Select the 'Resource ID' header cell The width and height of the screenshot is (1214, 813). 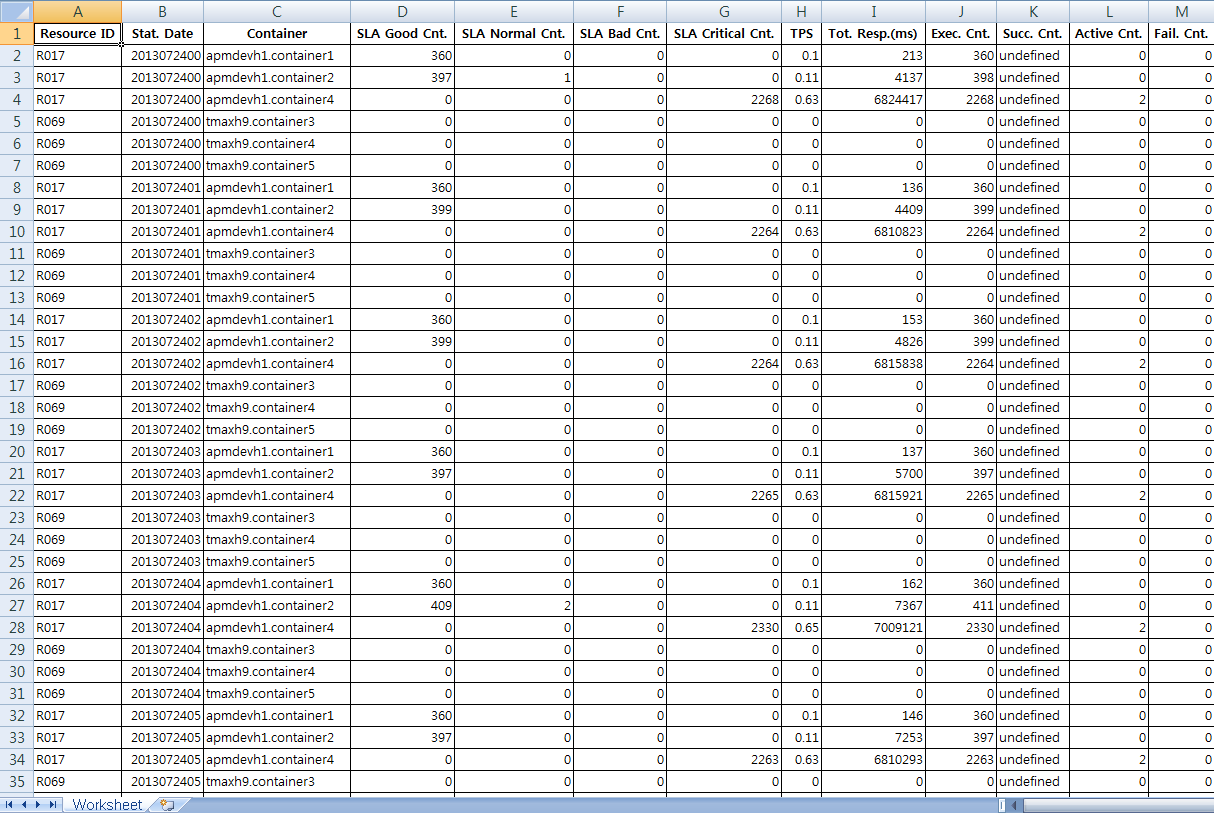click(x=77, y=33)
